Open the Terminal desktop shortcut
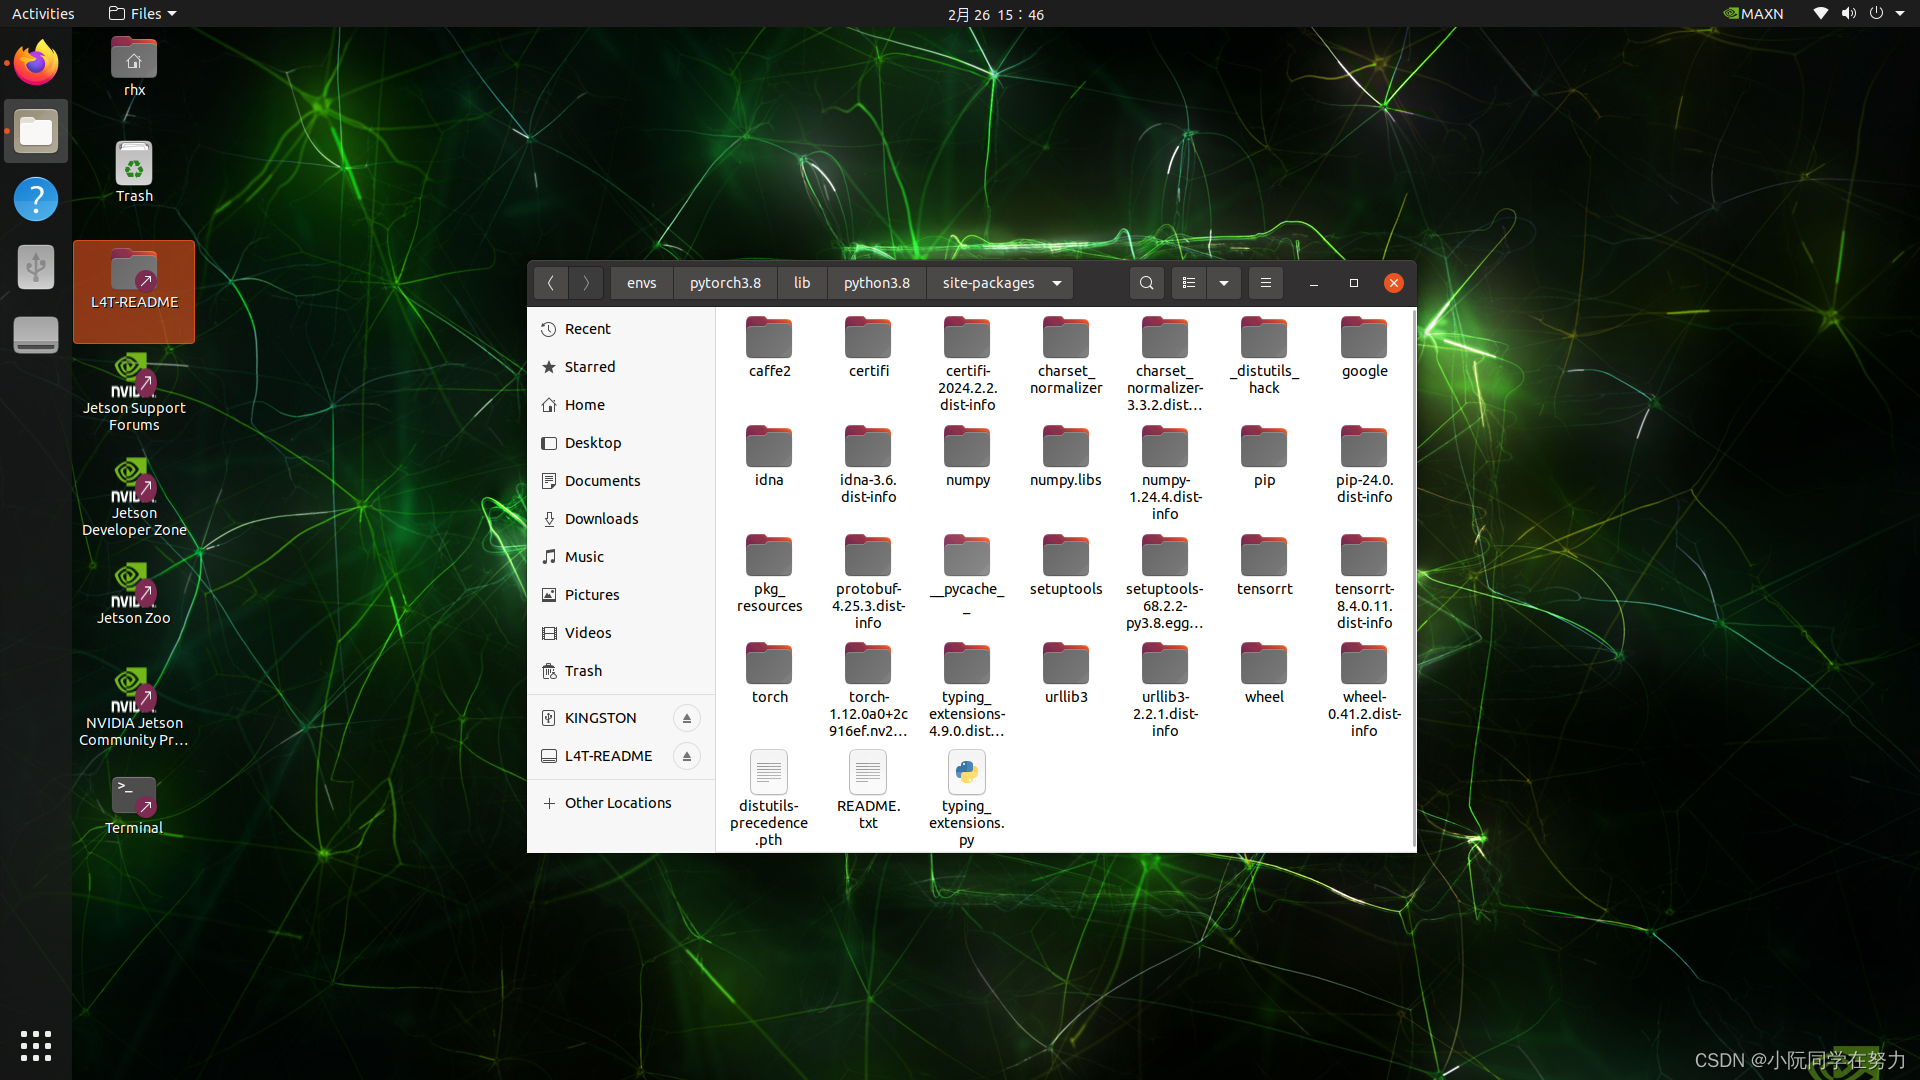The height and width of the screenshot is (1080, 1920). tap(134, 806)
